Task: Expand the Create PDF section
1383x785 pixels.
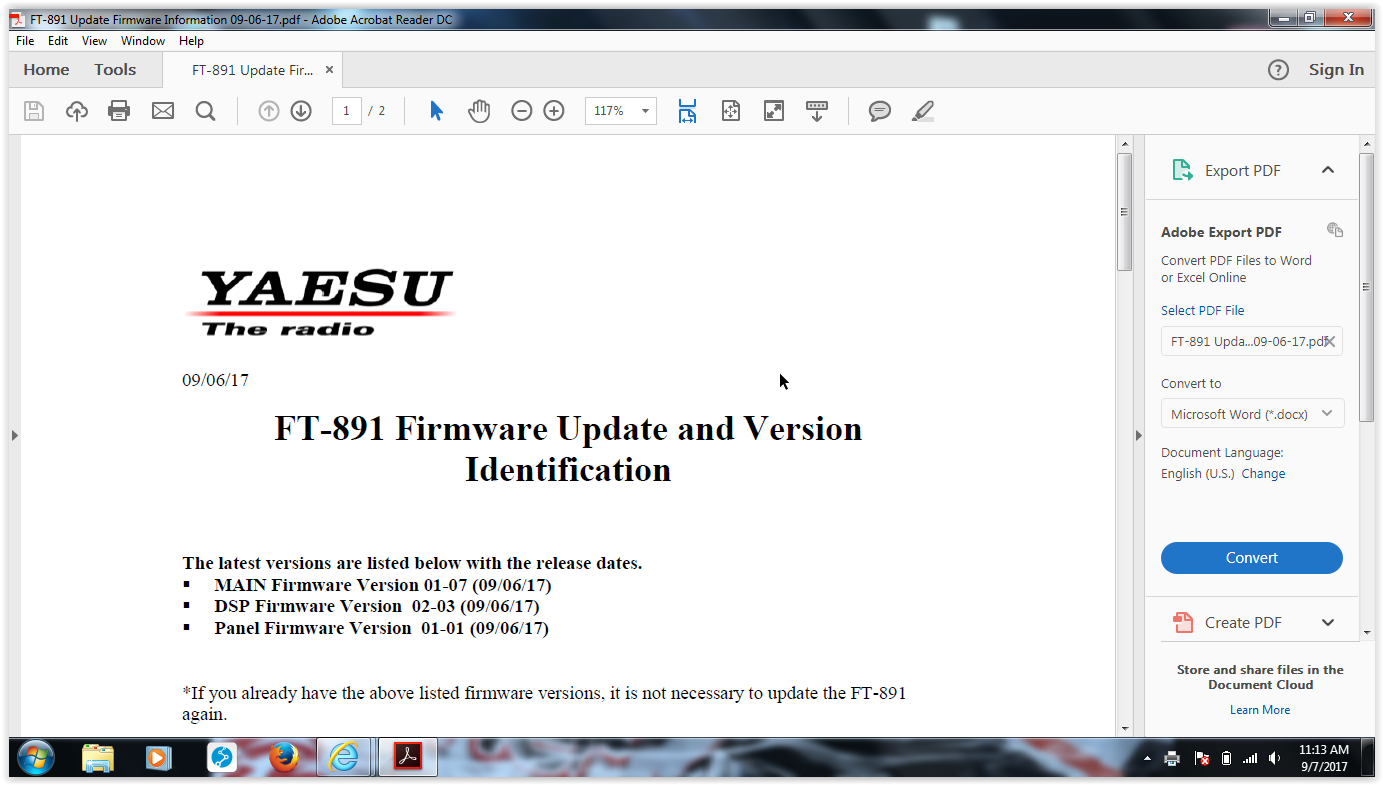Action: [x=1327, y=622]
